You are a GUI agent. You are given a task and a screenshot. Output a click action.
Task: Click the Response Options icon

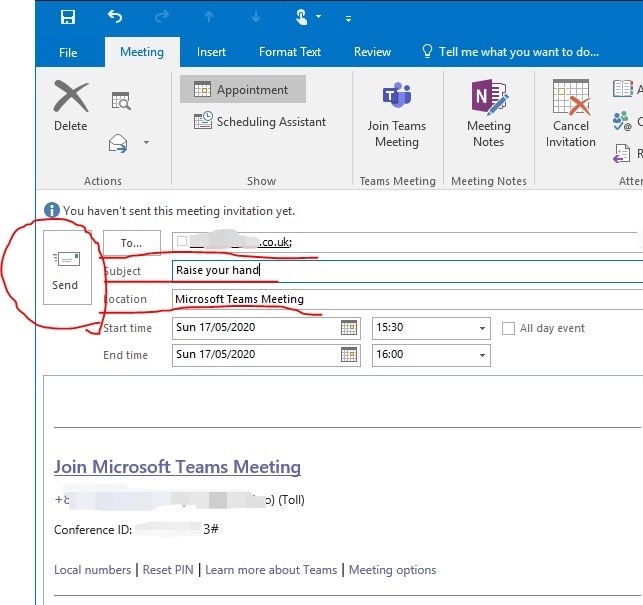click(x=622, y=154)
